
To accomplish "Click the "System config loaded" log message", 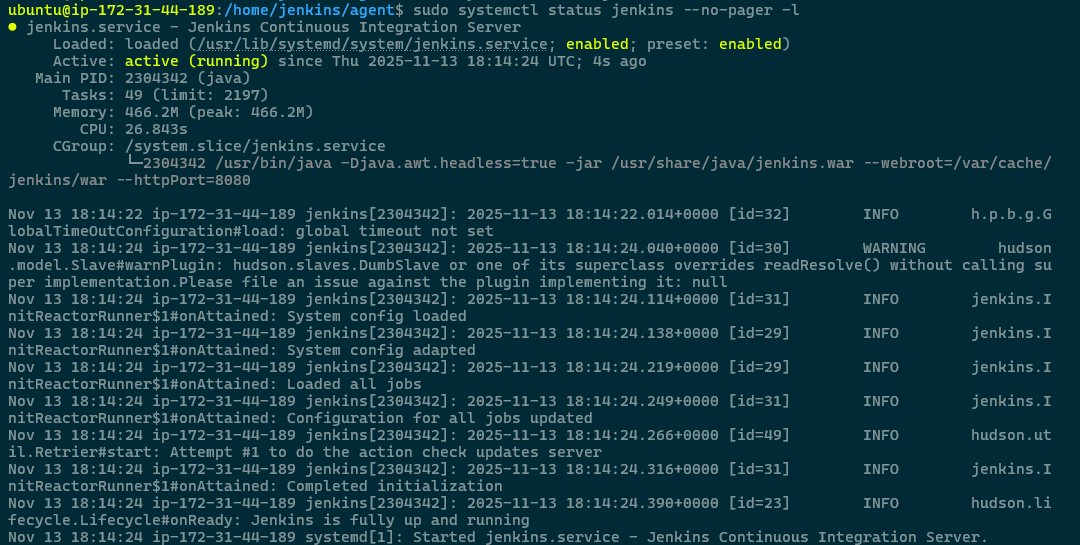I will 376,316.
